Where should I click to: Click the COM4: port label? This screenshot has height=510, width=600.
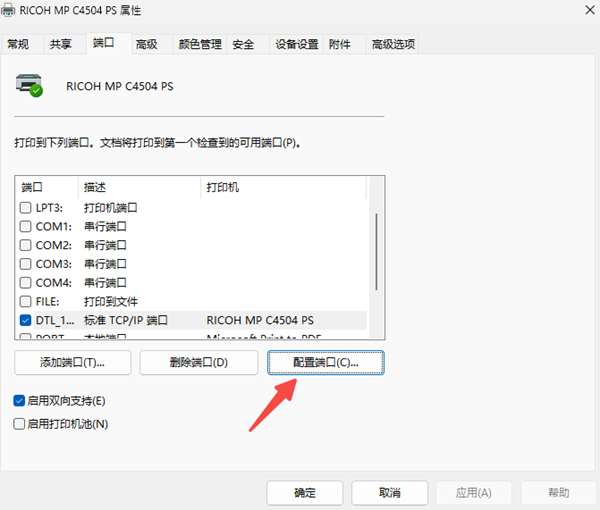click(x=54, y=283)
